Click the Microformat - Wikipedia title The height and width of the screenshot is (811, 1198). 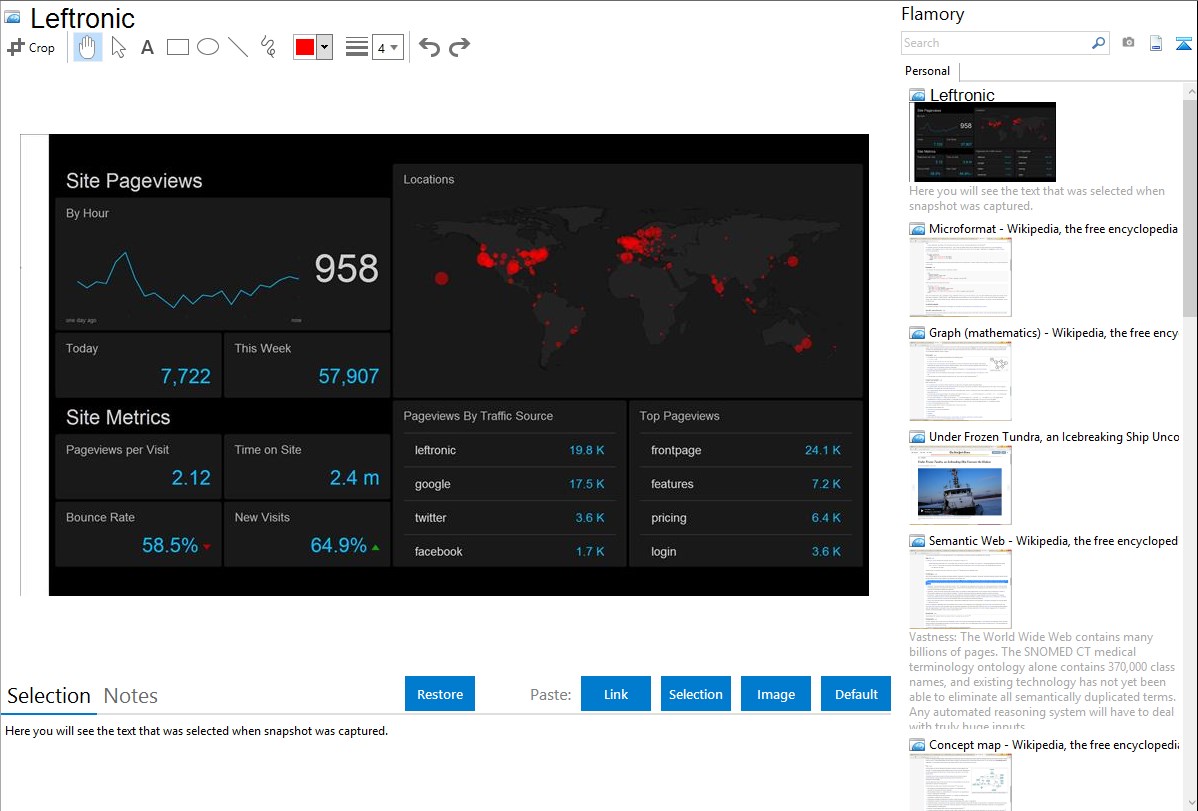[1053, 229]
